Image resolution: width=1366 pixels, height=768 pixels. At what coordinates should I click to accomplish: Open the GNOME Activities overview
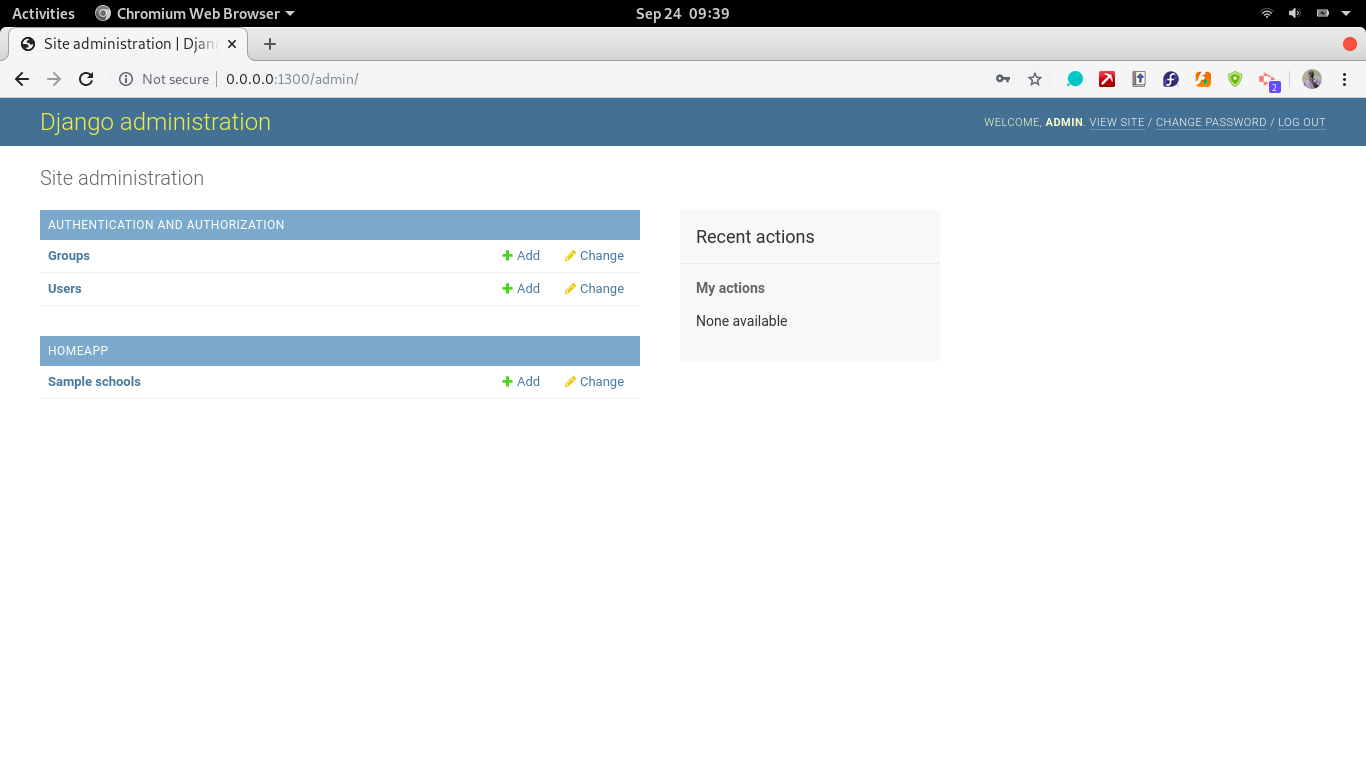43,14
